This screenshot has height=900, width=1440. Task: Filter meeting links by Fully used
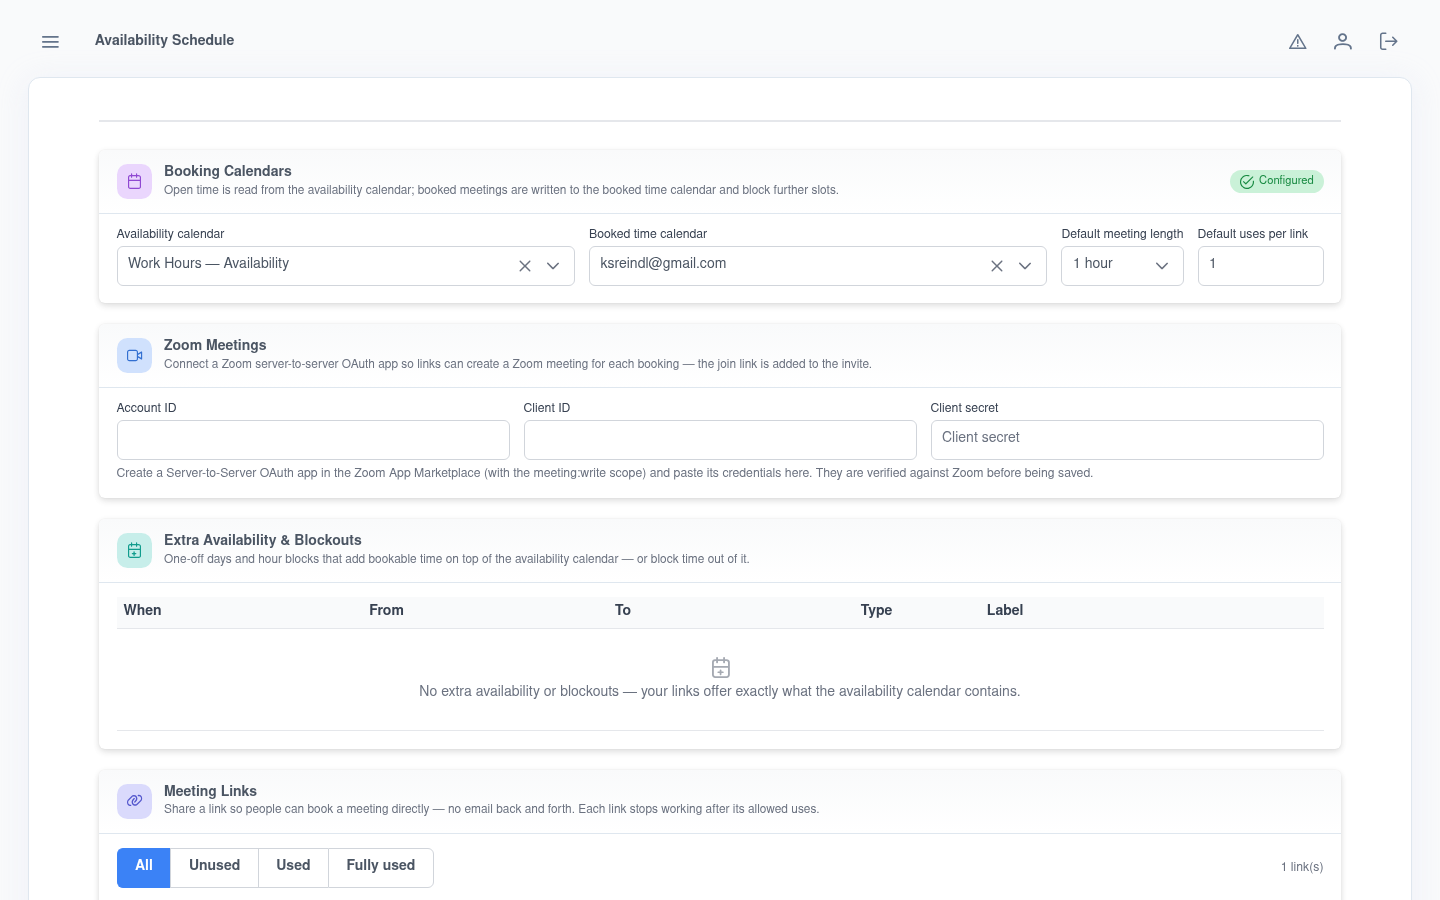click(381, 867)
